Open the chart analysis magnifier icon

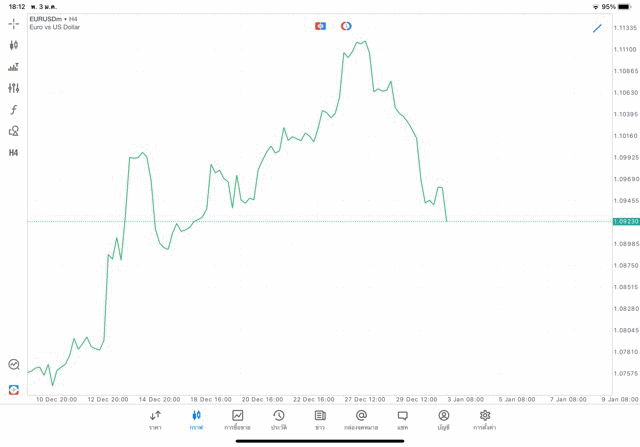pyautogui.click(x=14, y=365)
